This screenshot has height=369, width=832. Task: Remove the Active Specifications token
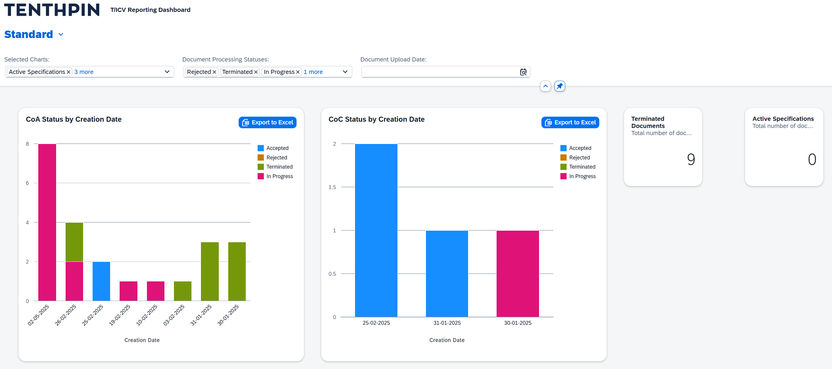(x=68, y=72)
